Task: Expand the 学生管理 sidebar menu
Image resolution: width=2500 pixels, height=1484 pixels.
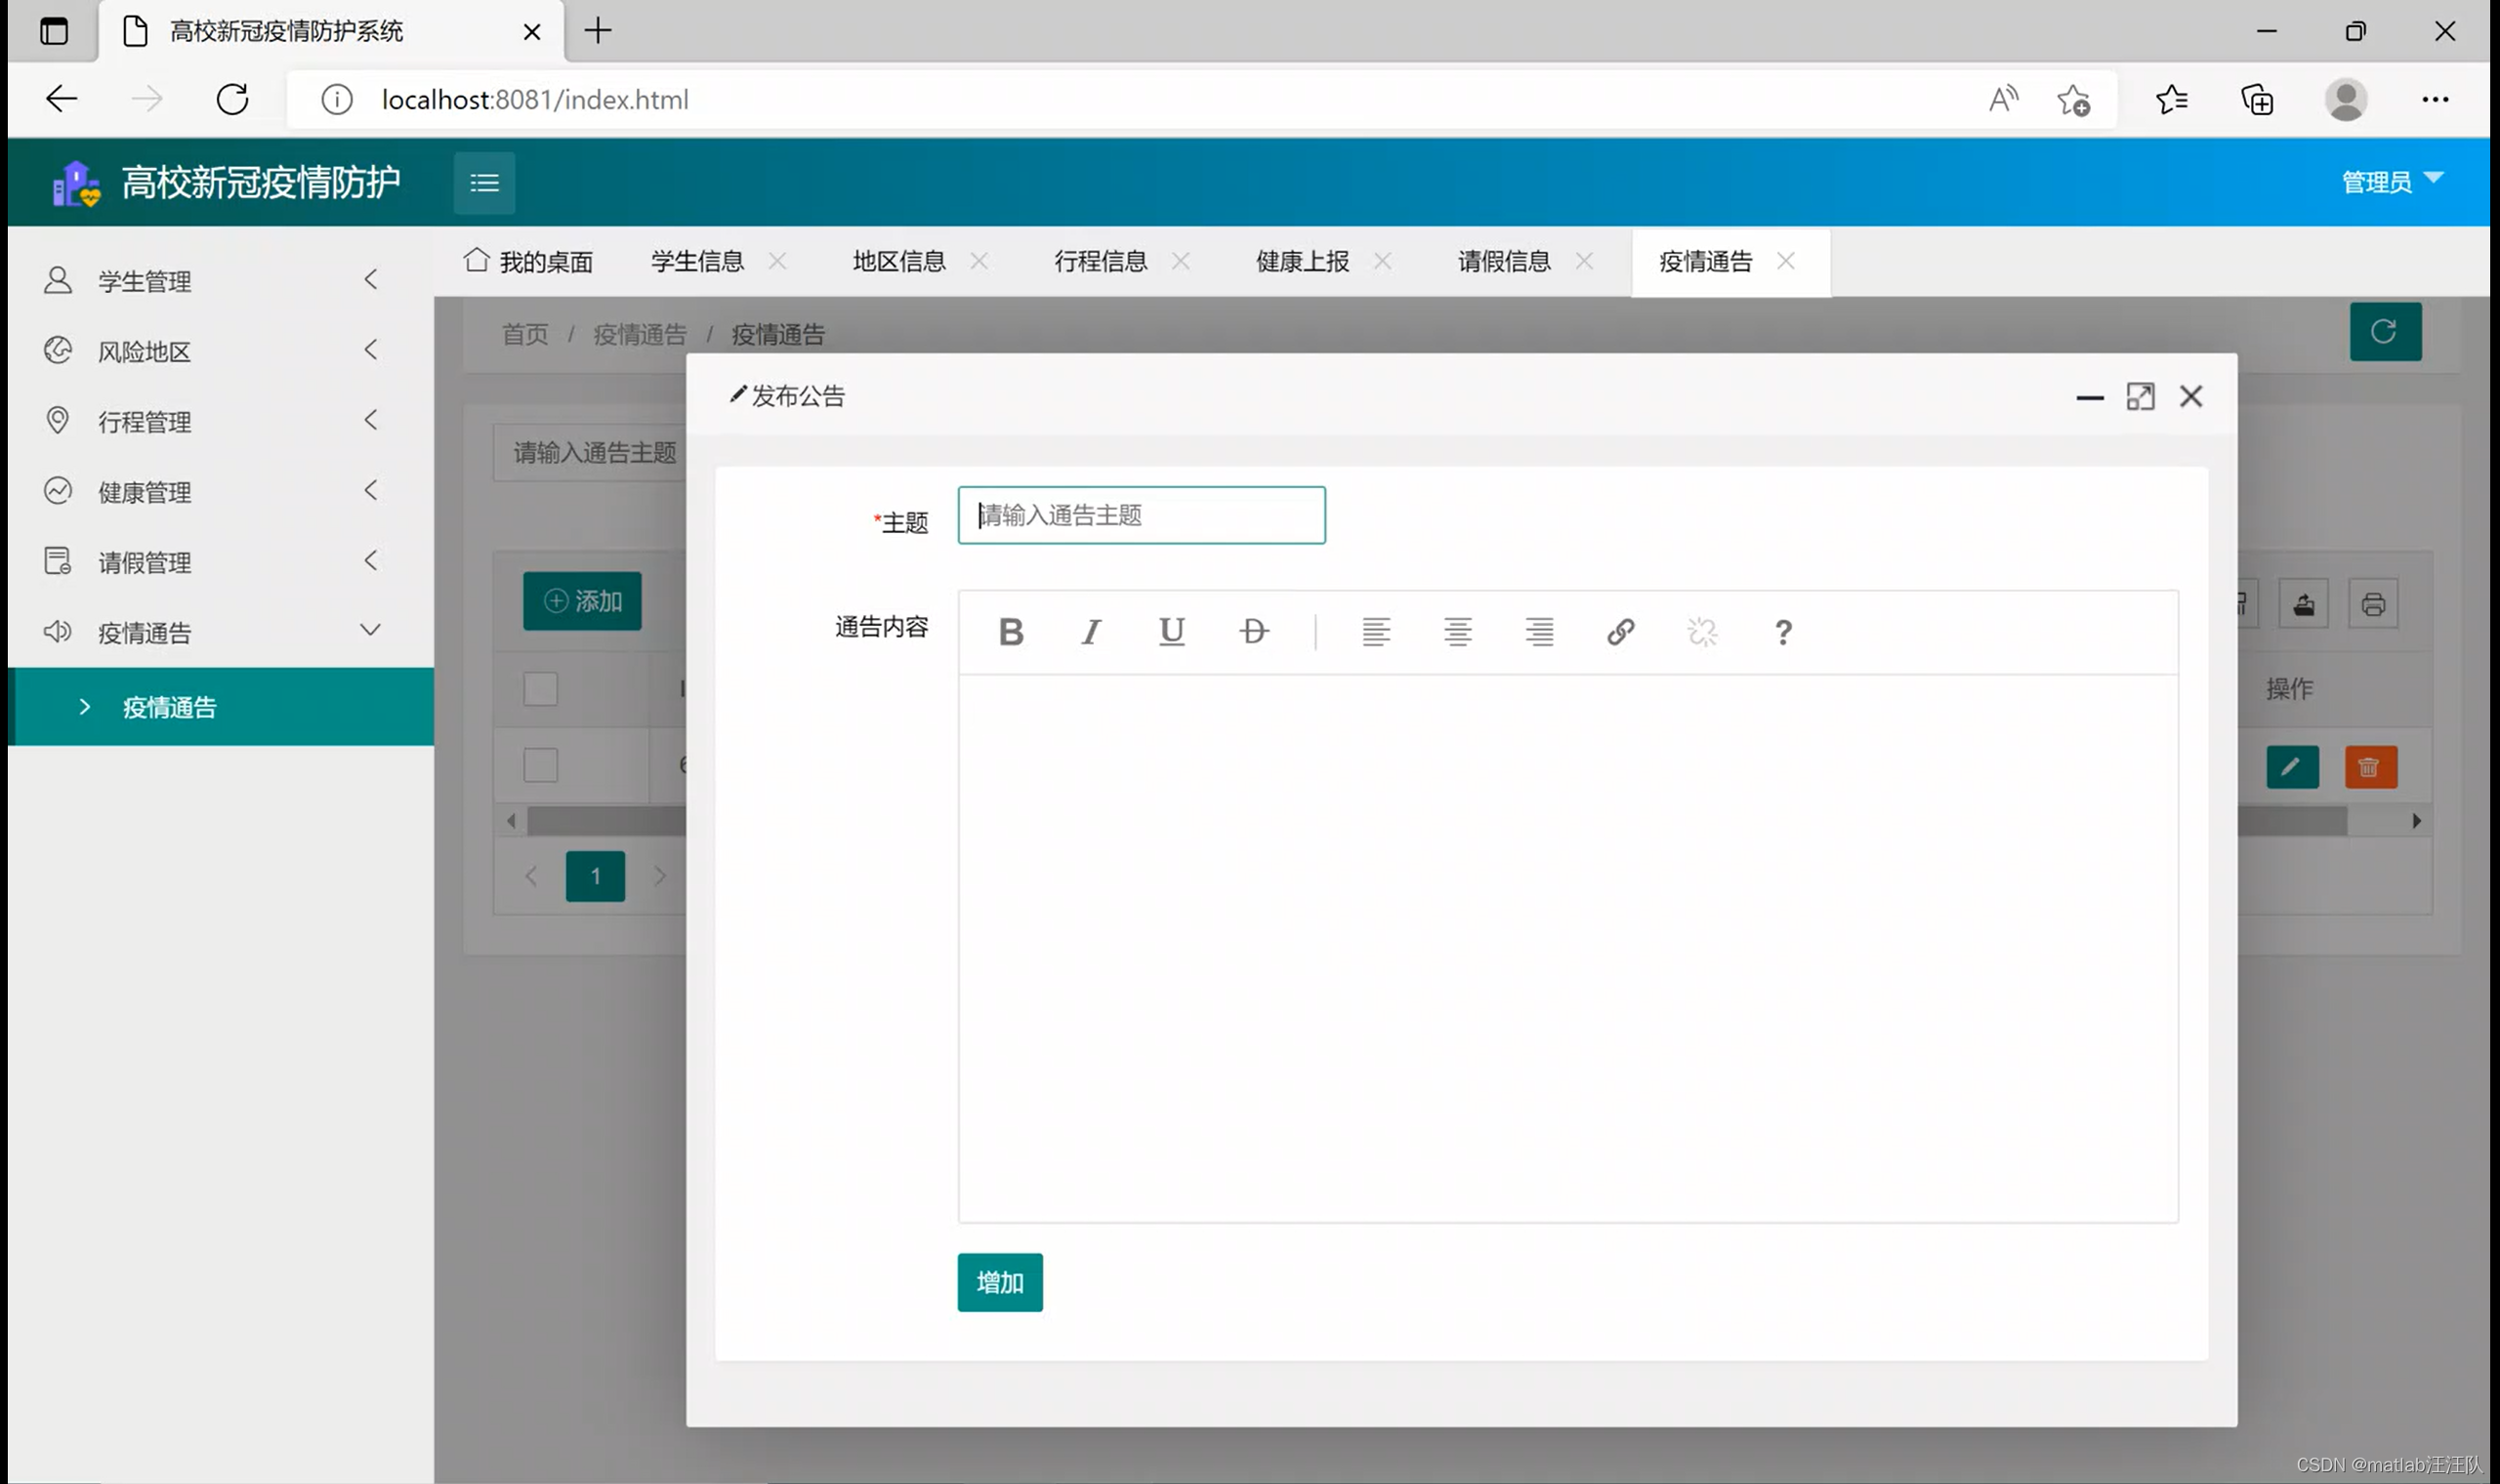Action: point(144,281)
